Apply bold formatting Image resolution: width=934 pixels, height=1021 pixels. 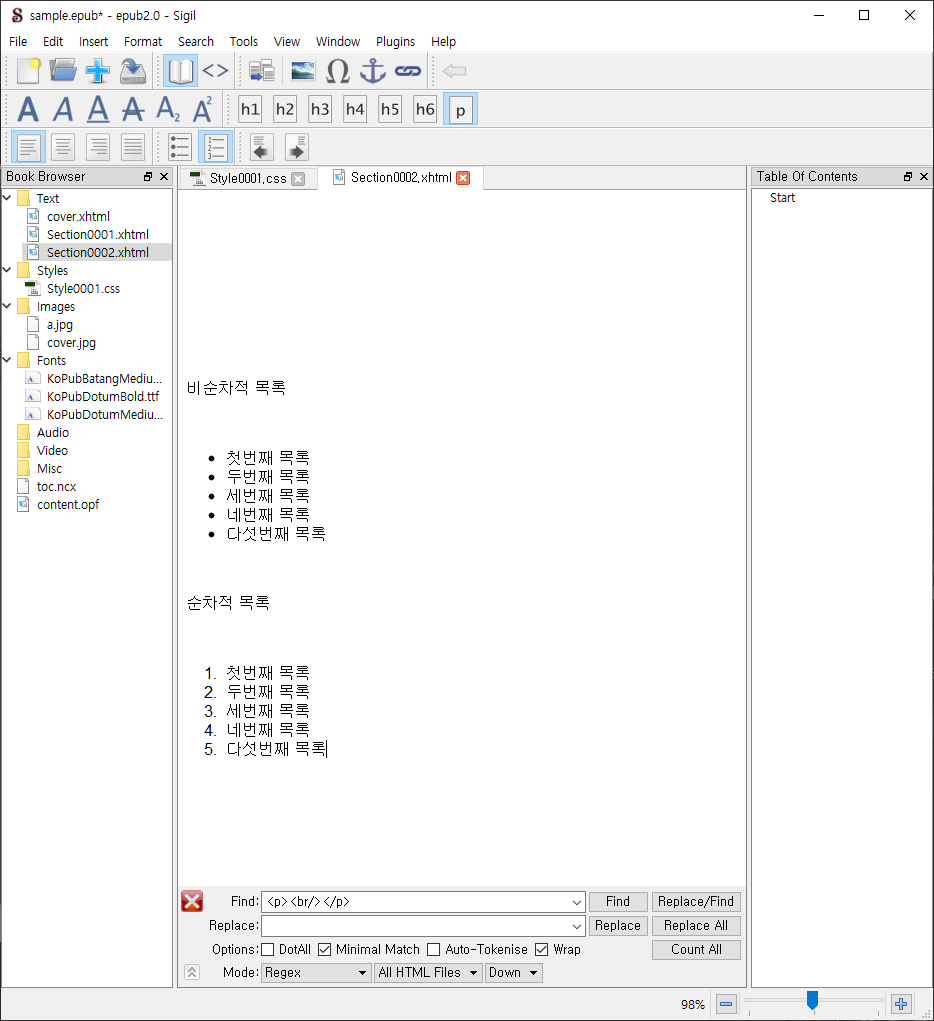[x=28, y=109]
